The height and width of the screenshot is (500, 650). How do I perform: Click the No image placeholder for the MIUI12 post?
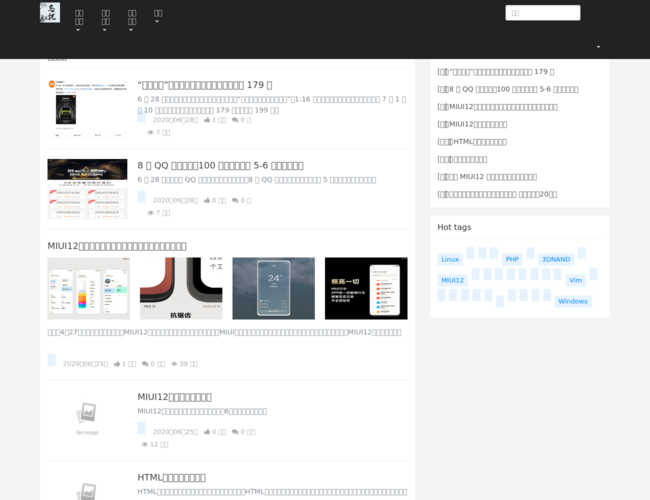tap(87, 417)
